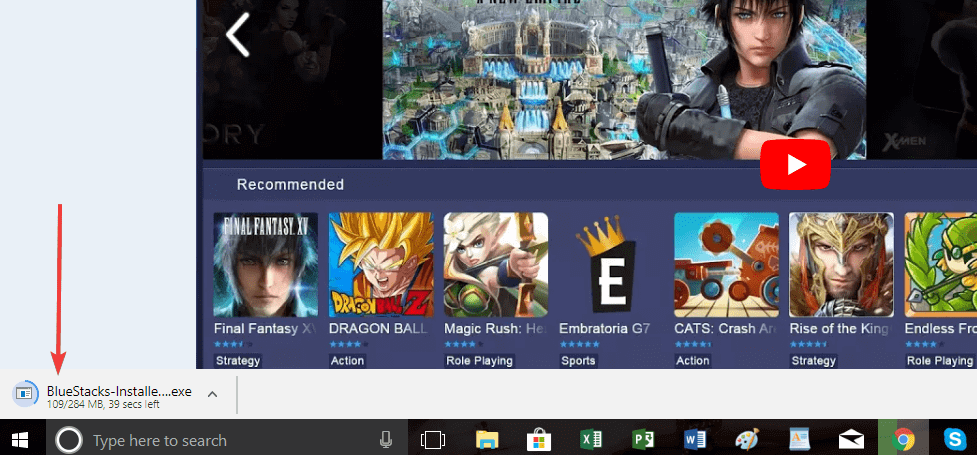Image resolution: width=977 pixels, height=455 pixels.
Task: Click the Action tag under CATS
Action: [693, 361]
